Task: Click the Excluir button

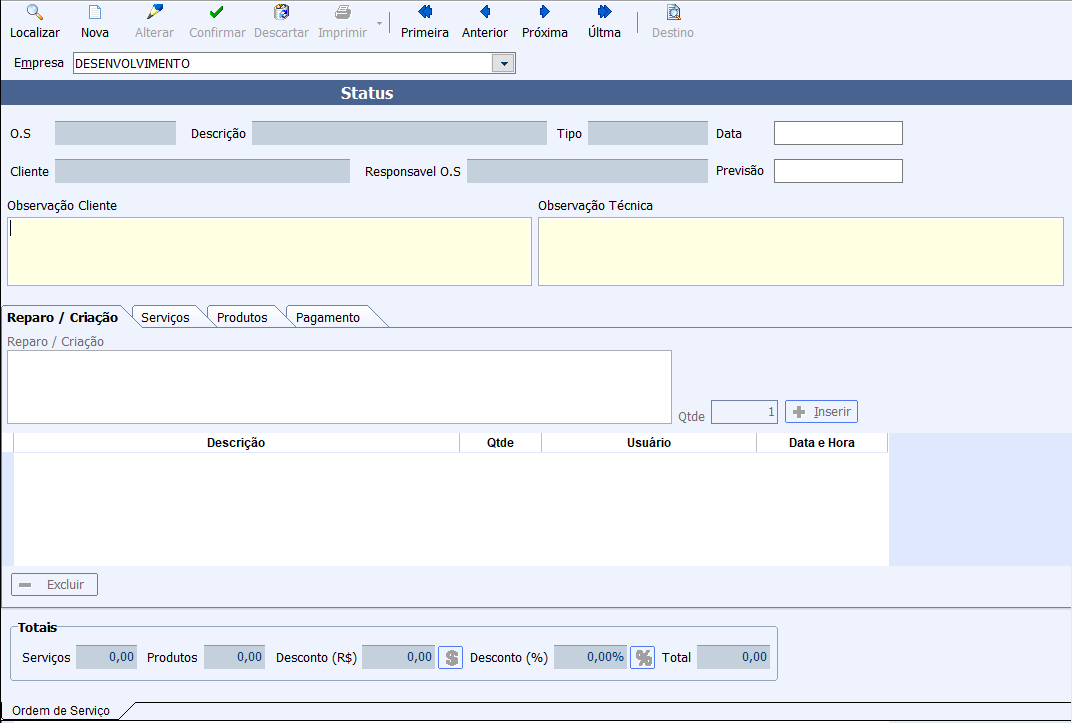Action: 55,584
